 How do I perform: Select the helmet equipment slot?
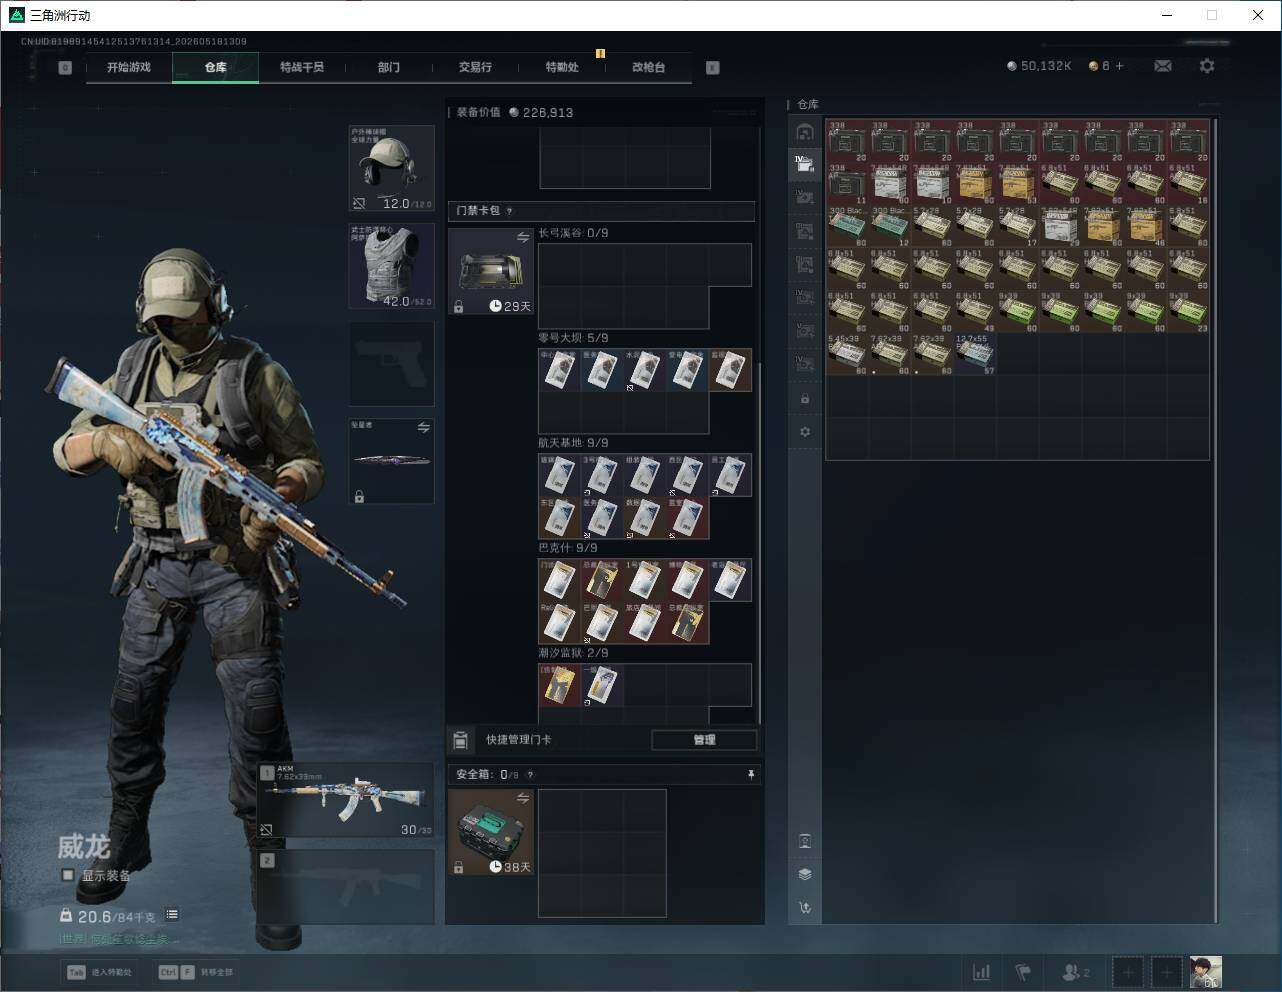[391, 168]
